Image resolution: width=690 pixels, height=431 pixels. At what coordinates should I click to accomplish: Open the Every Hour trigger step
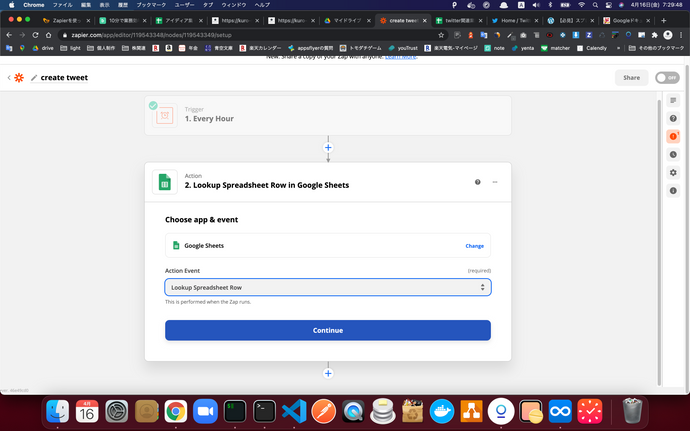tap(328, 115)
